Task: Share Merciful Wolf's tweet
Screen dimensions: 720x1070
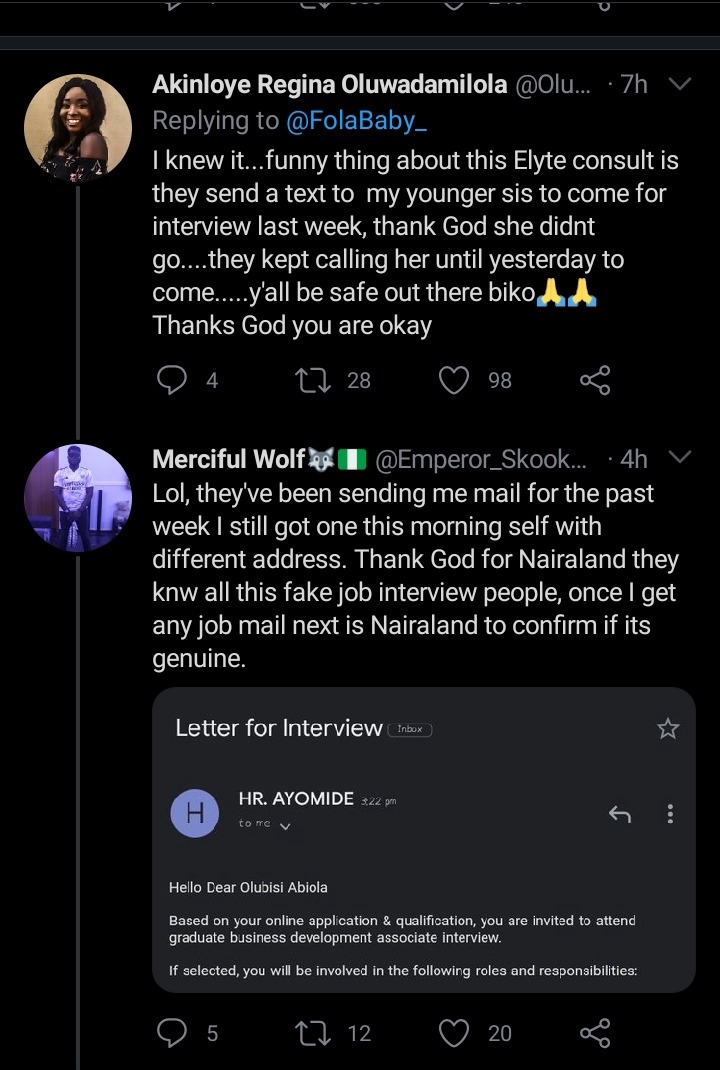Action: pos(595,1032)
